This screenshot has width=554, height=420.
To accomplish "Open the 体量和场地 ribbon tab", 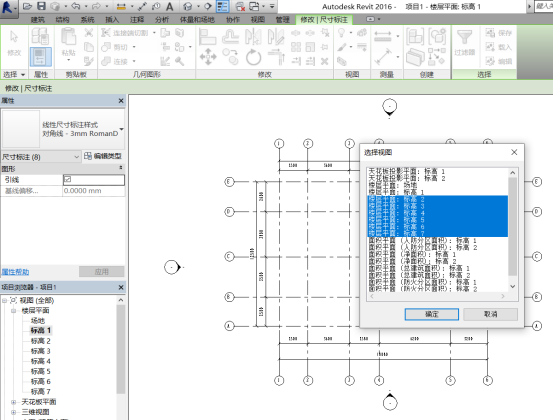I will pos(197,20).
